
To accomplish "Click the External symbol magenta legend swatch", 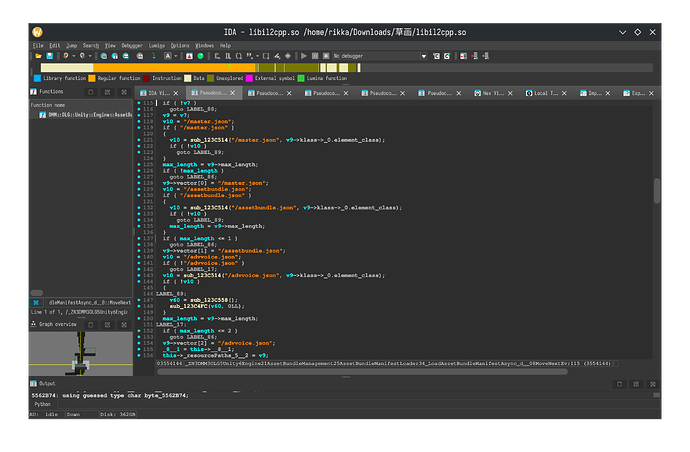I will tap(249, 78).
